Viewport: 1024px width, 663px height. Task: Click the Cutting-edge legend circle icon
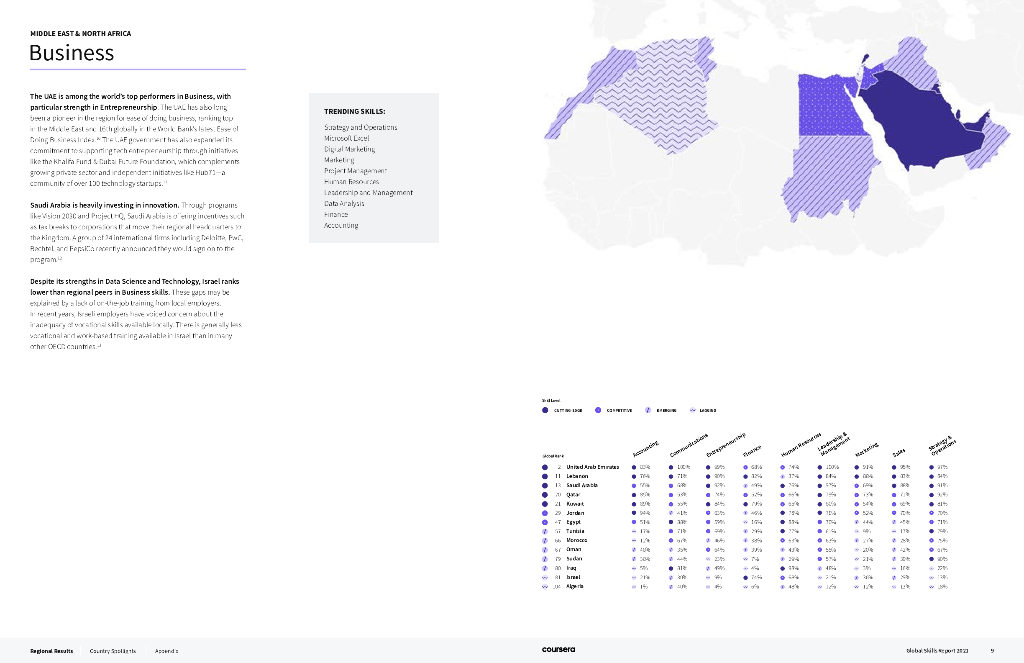(x=545, y=410)
